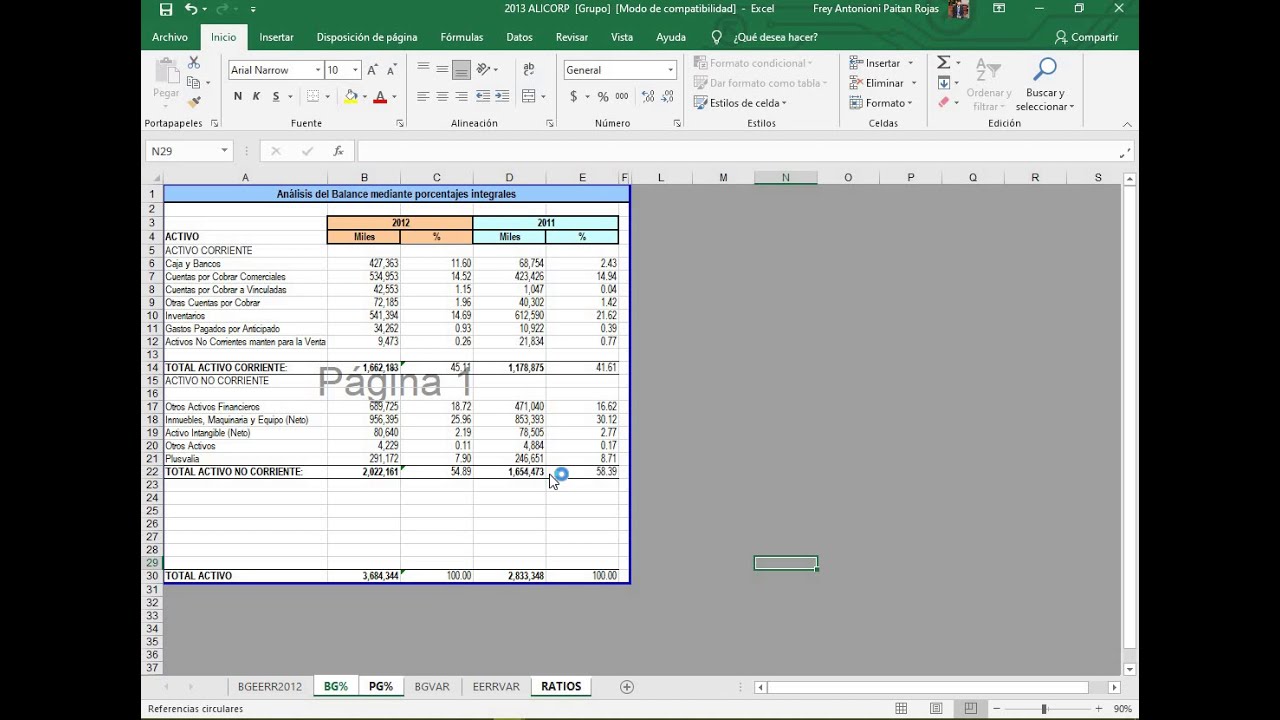Decrease font size with the small A icon
Image resolution: width=1280 pixels, height=720 pixels.
coord(391,70)
